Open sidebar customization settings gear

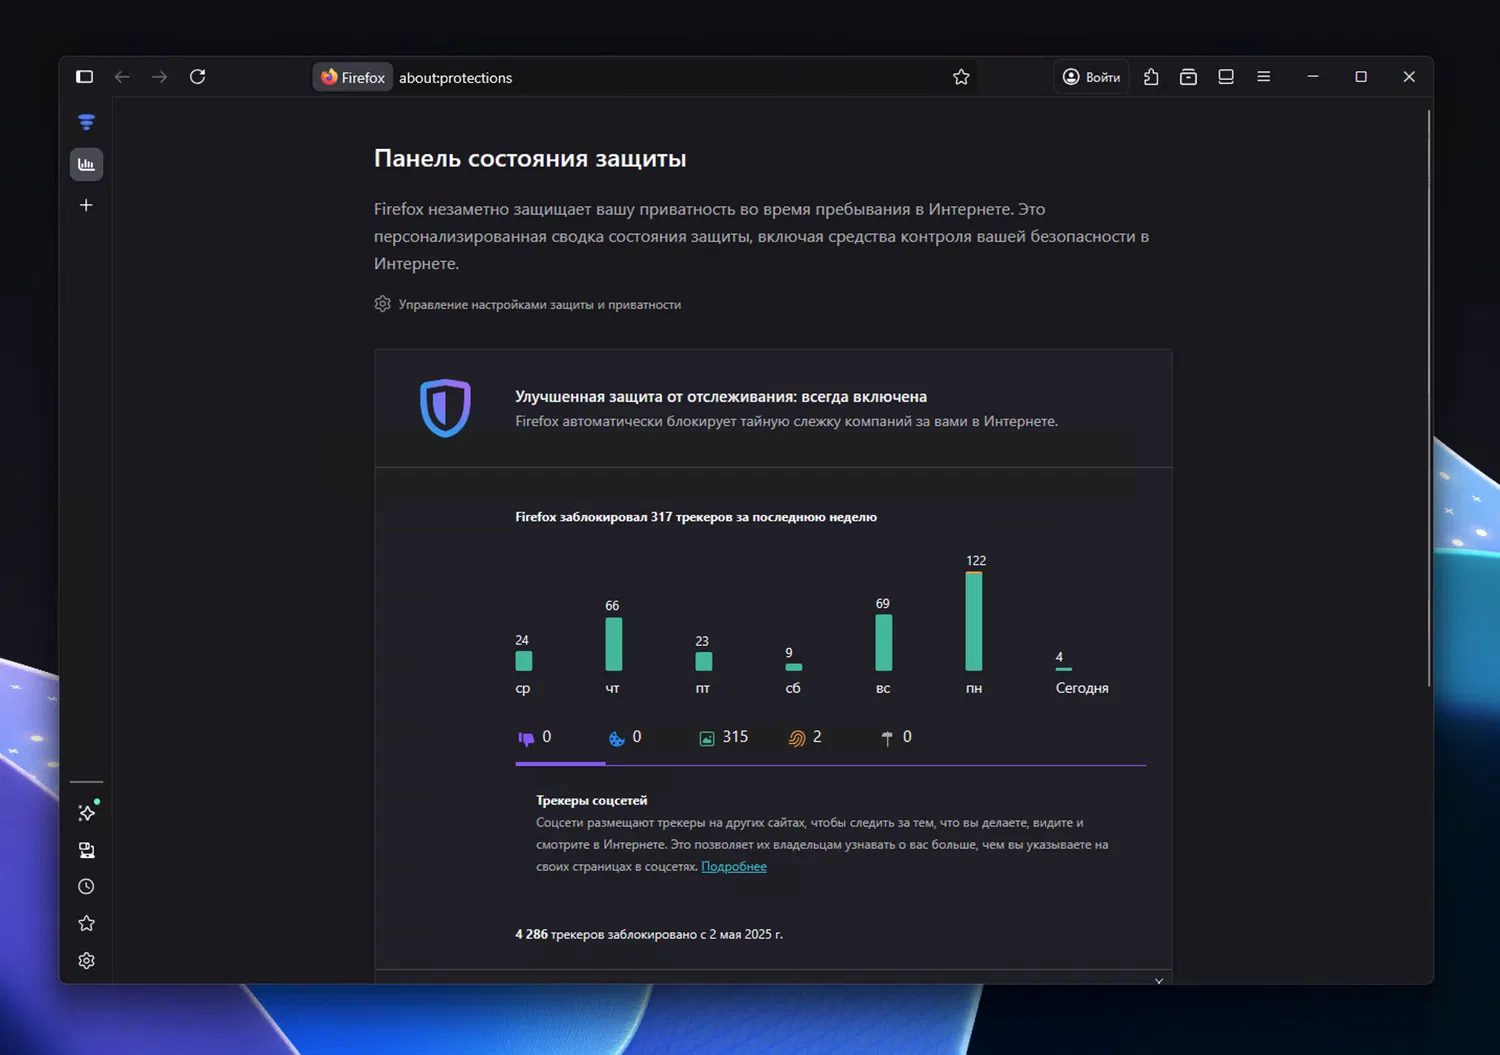(x=87, y=961)
